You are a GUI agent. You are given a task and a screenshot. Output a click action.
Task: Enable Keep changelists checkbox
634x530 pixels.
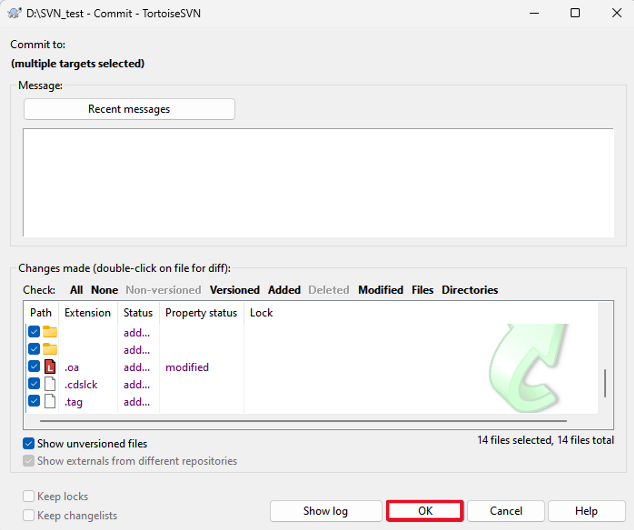coord(28,515)
